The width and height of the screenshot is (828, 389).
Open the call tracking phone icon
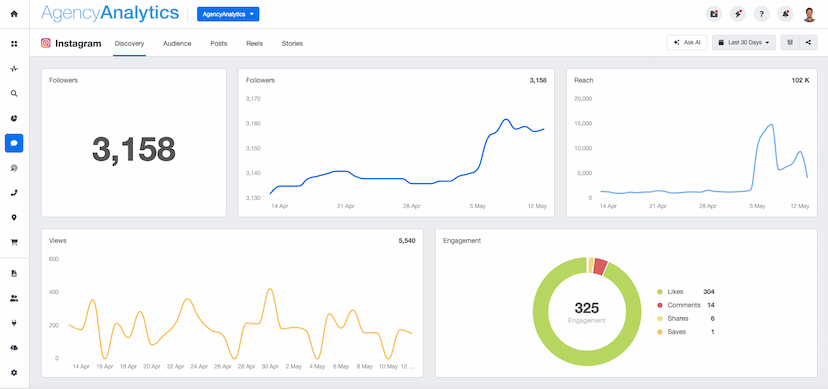pyautogui.click(x=14, y=193)
